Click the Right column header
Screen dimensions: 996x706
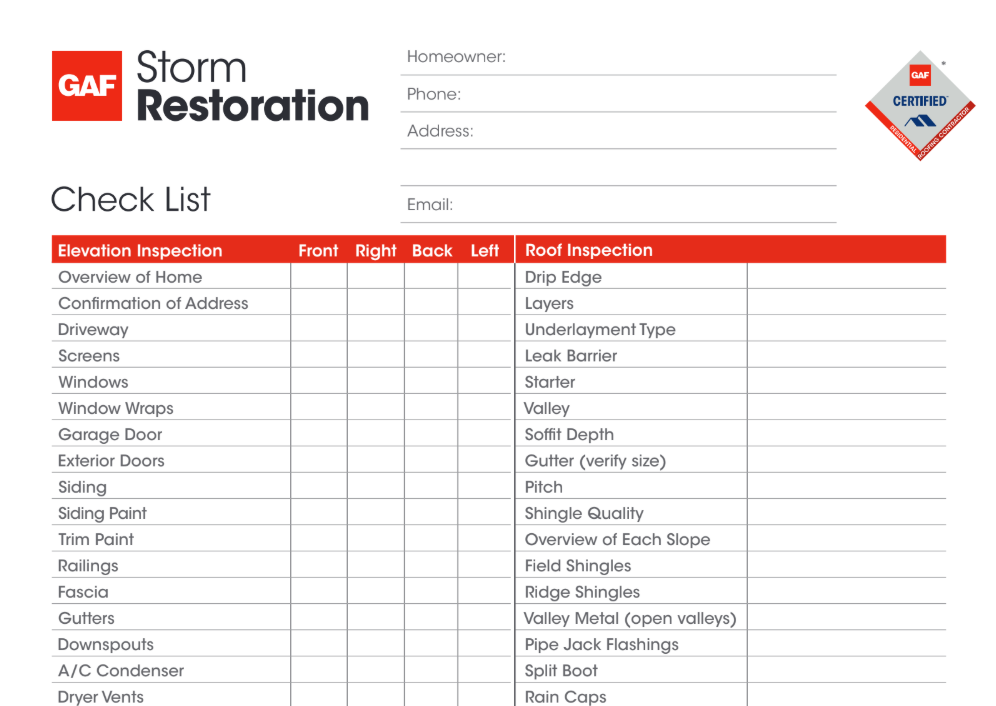point(375,251)
